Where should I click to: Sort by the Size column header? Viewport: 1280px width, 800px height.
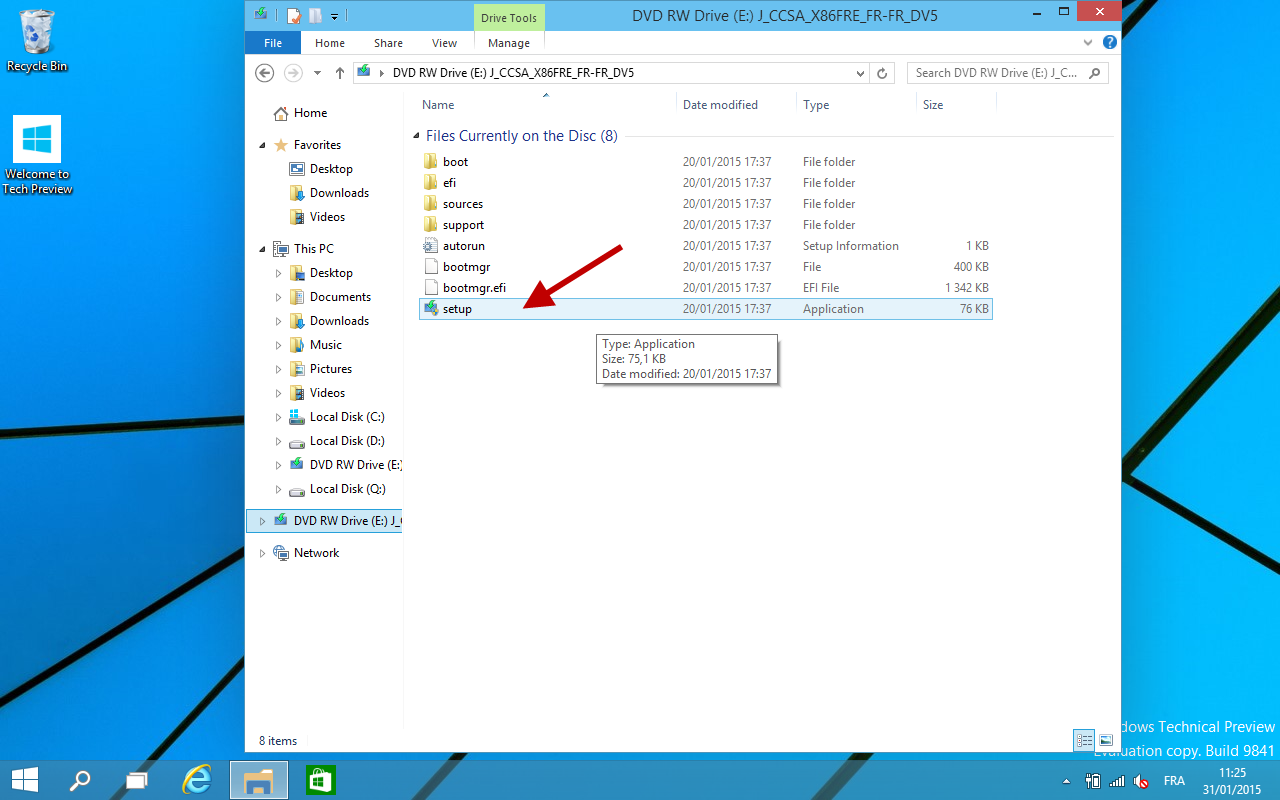[x=933, y=105]
